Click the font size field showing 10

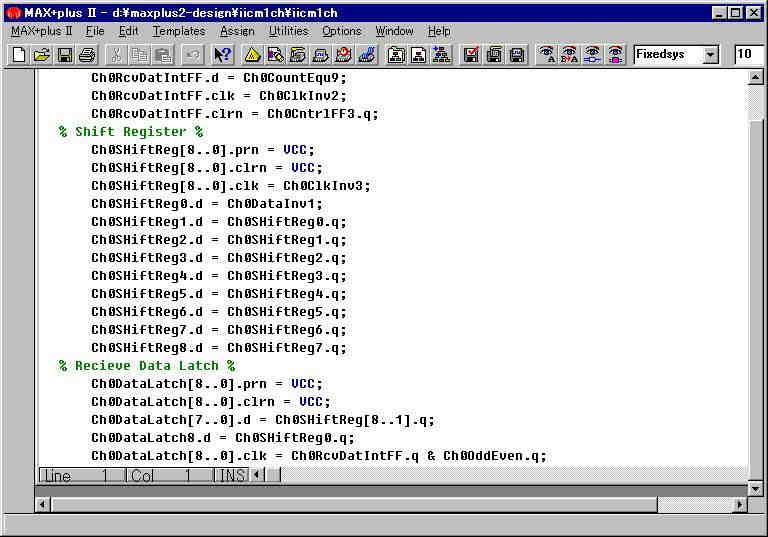pos(748,55)
